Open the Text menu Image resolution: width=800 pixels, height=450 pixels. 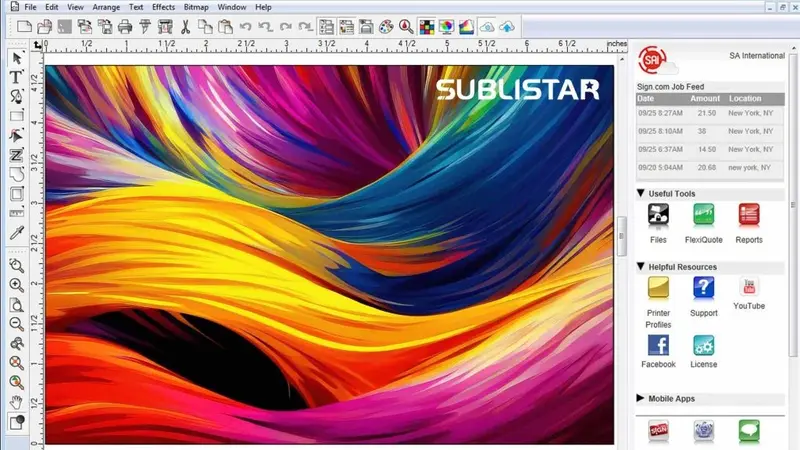click(x=136, y=7)
